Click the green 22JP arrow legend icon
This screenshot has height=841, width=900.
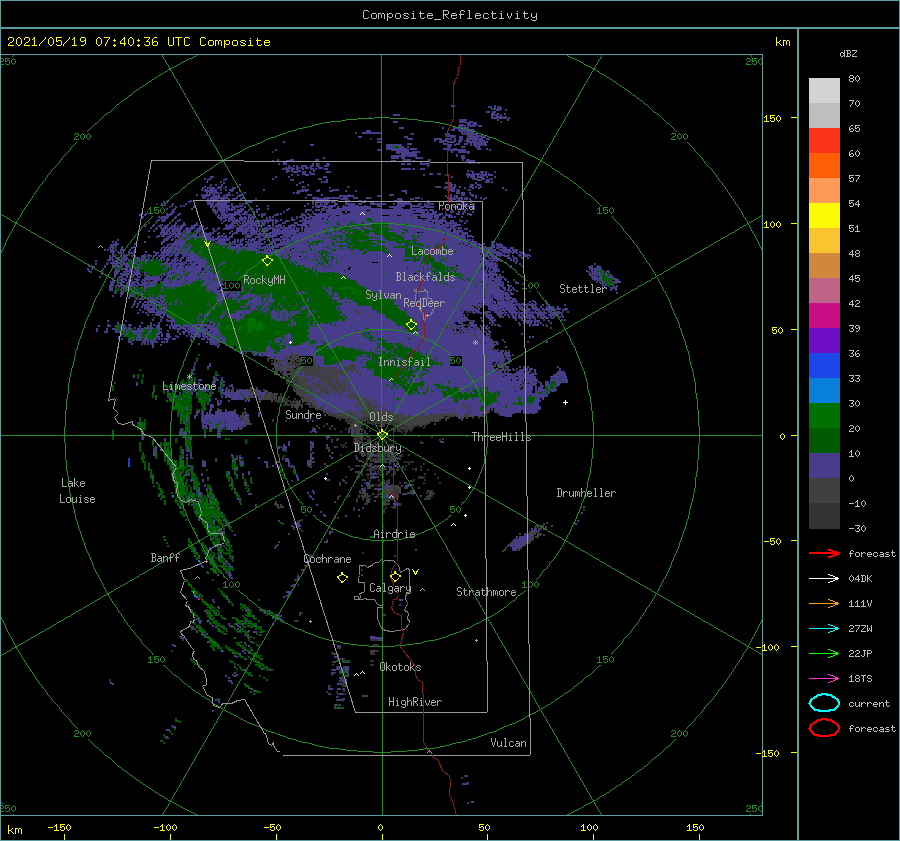824,653
